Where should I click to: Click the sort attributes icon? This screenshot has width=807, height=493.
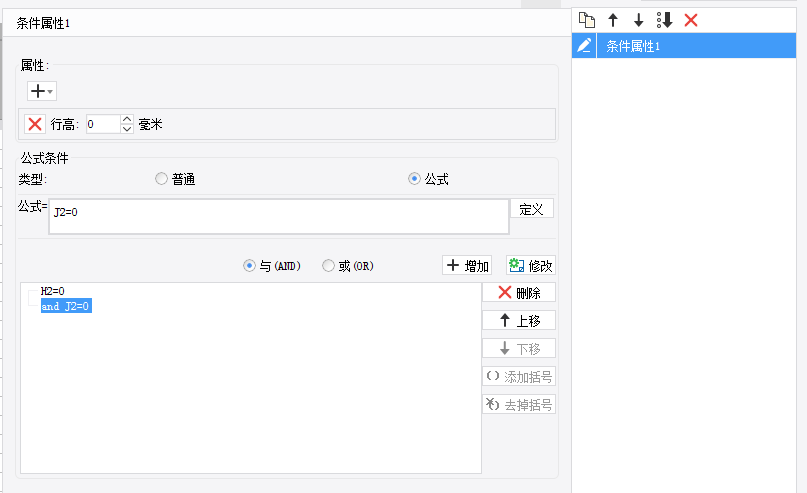coord(664,21)
